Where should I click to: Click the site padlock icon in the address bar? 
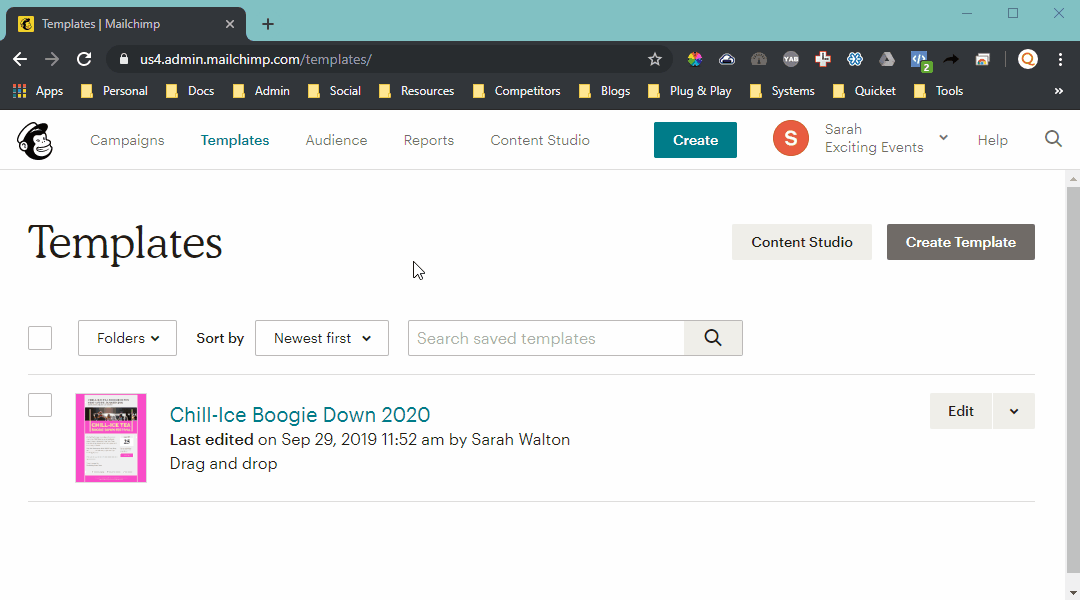(x=124, y=59)
